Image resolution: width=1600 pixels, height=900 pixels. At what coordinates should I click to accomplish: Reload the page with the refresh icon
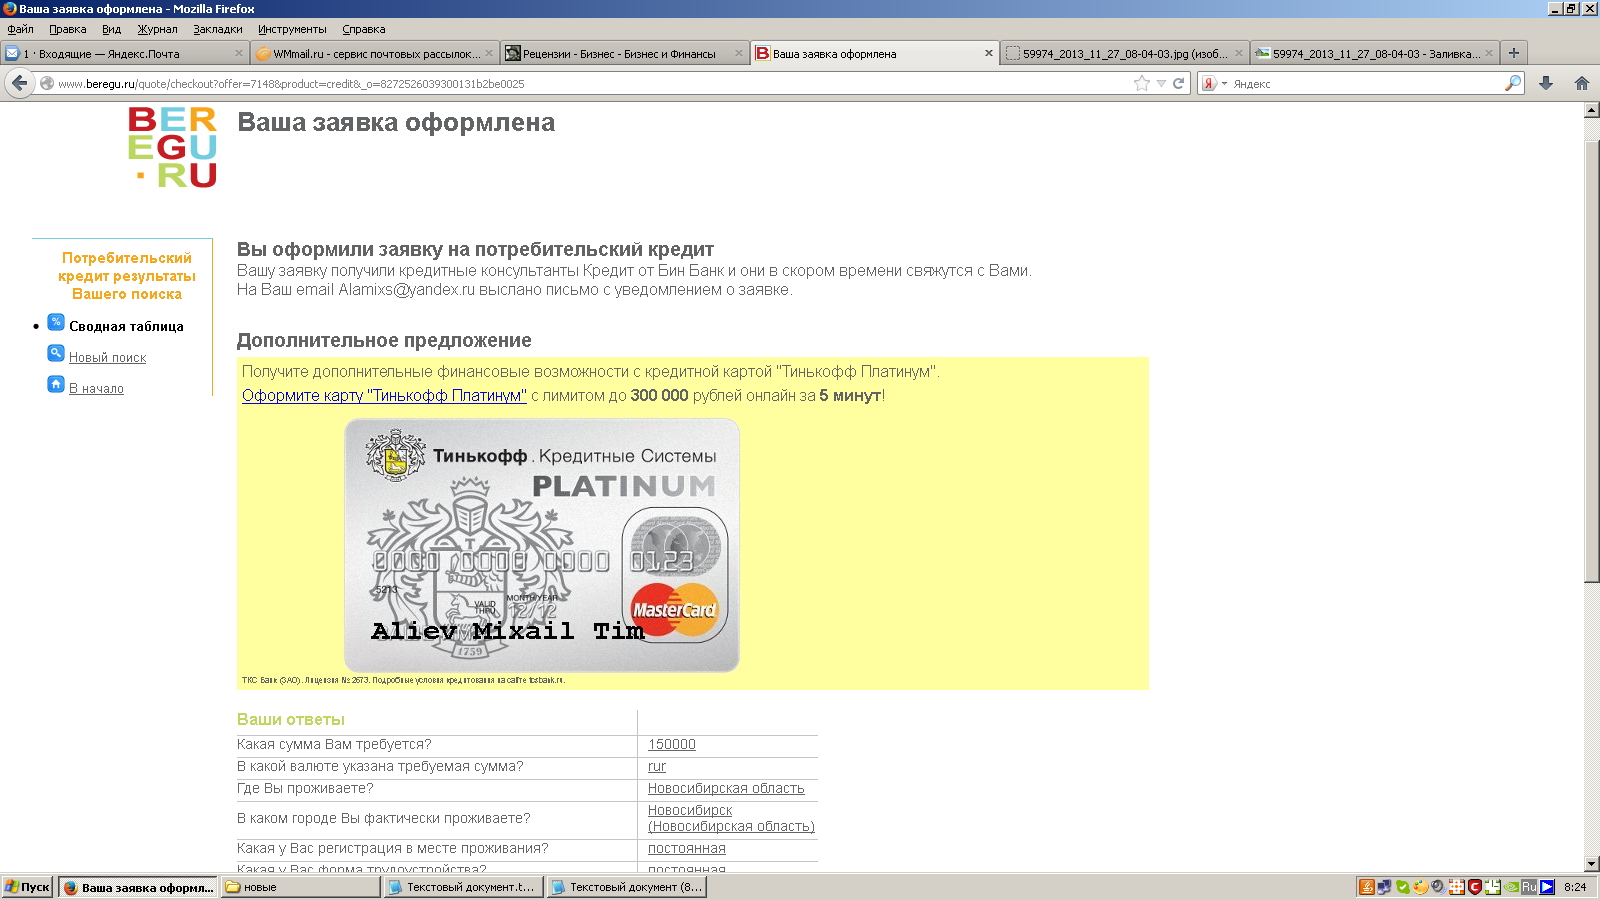[x=1179, y=83]
